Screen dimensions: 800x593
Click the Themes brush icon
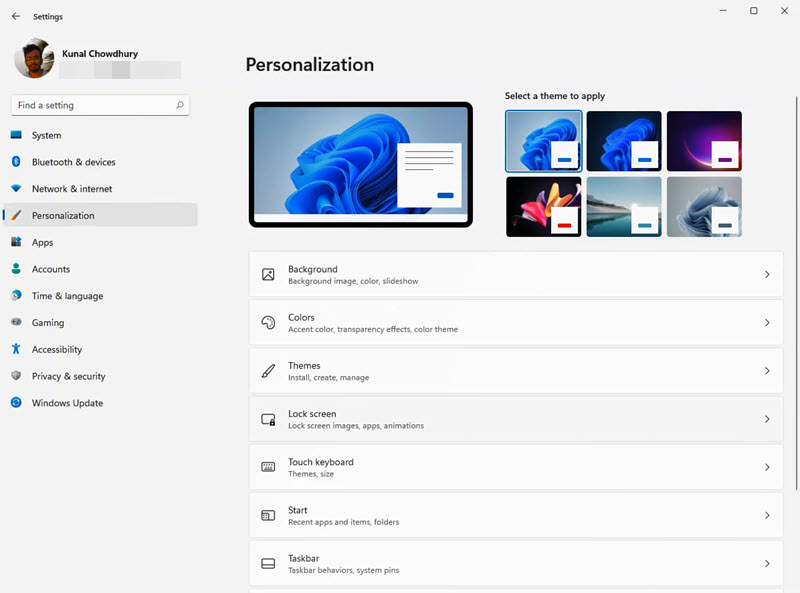point(268,371)
